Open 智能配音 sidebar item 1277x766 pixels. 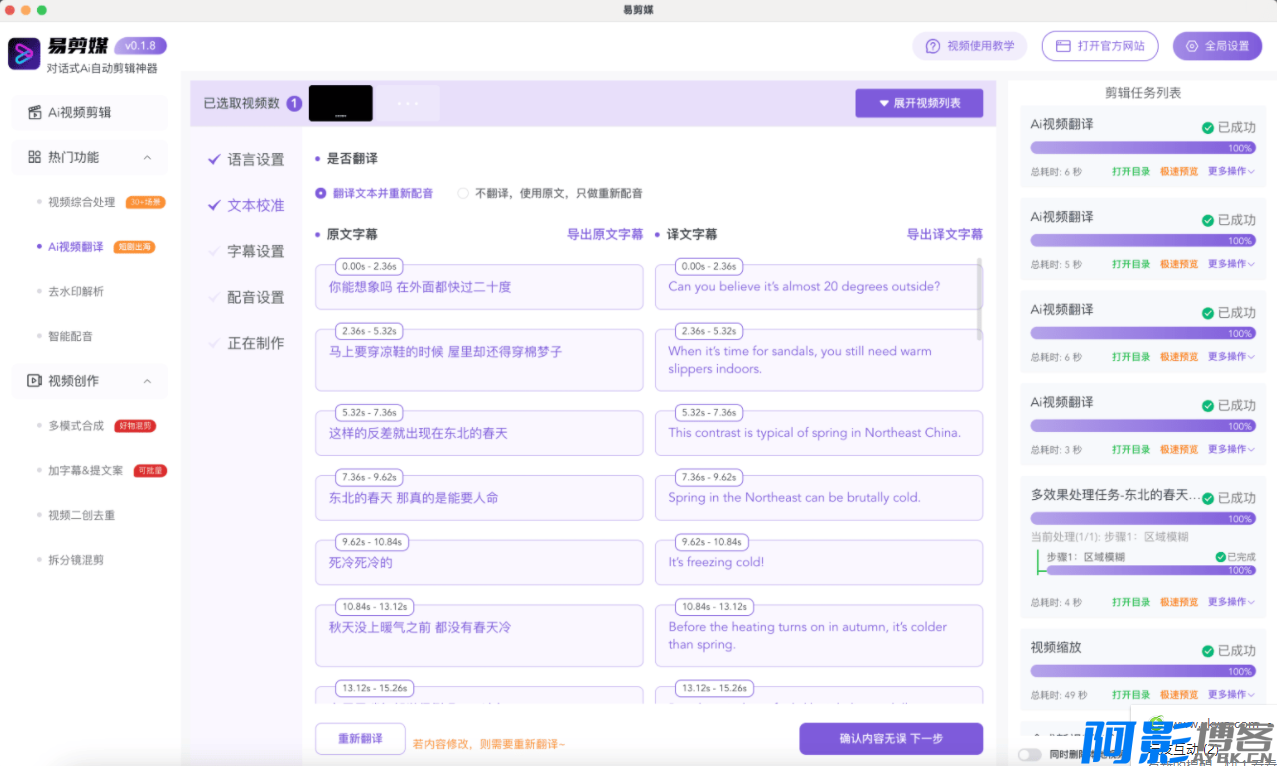[70, 336]
